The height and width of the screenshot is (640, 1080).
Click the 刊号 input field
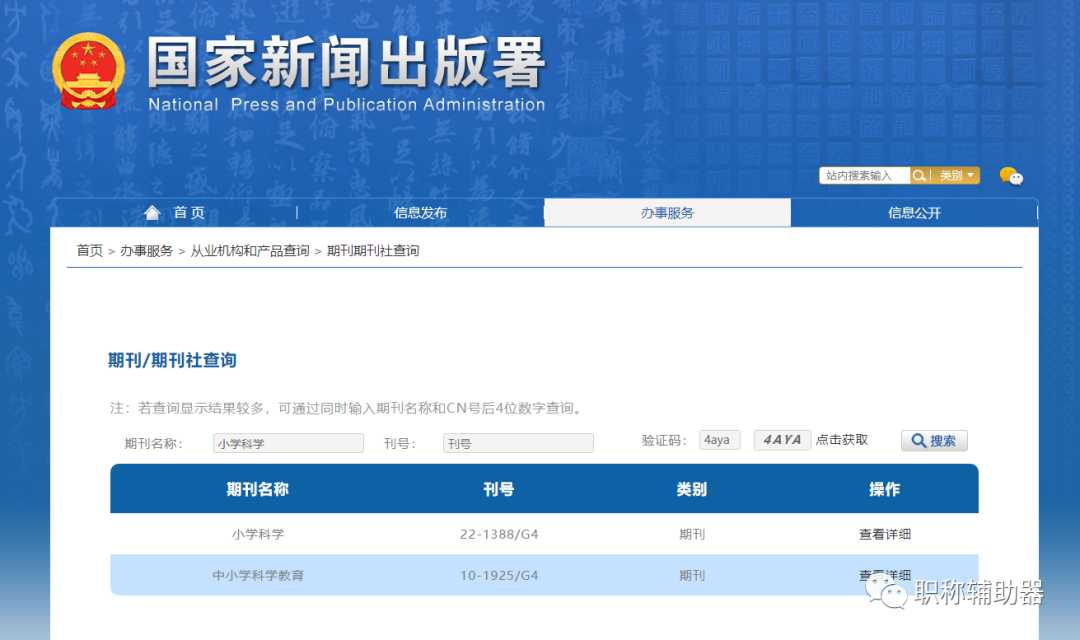(518, 442)
